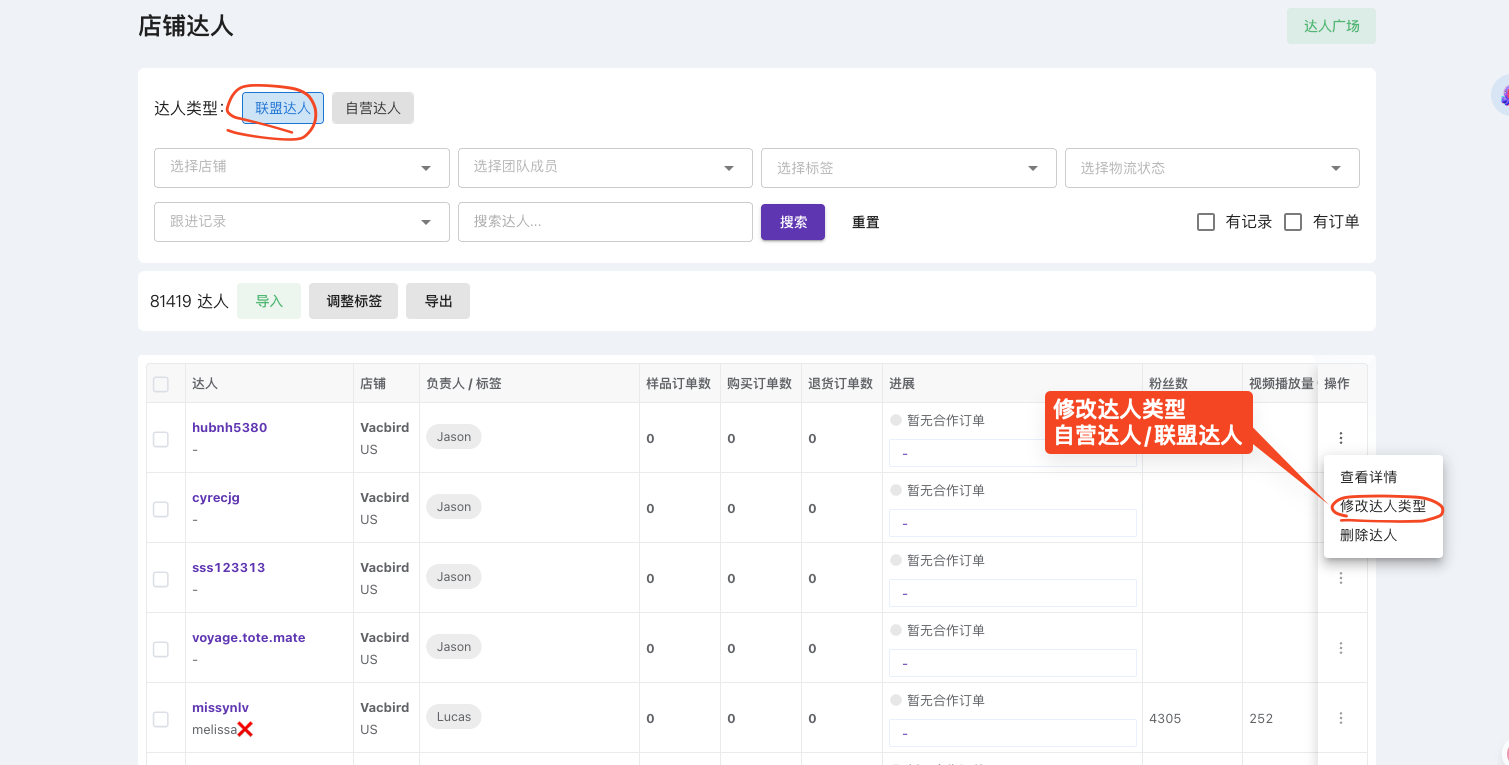
Task: Click the purple 搜索 button
Action: click(x=793, y=222)
